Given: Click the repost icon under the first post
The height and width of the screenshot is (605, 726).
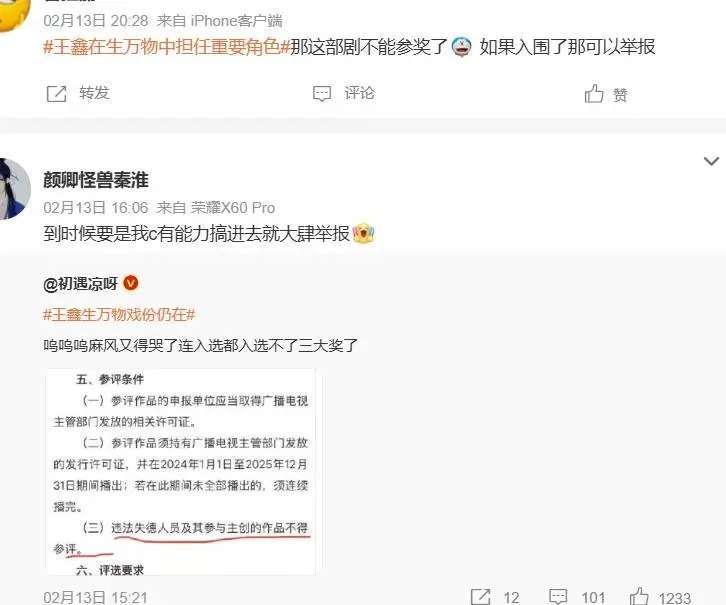Looking at the screenshot, I should (56, 94).
